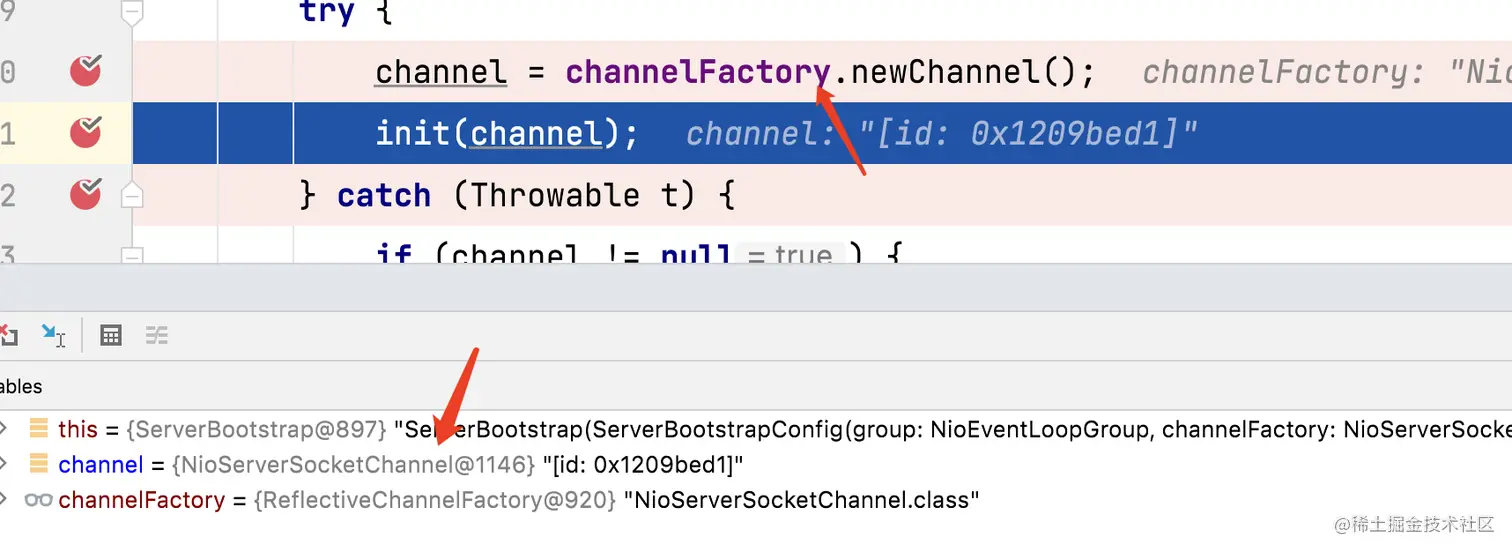Screen dimensions: 1512x552
Task: Expand the 'this' ServerBootstrap variable node
Action: 4,430
